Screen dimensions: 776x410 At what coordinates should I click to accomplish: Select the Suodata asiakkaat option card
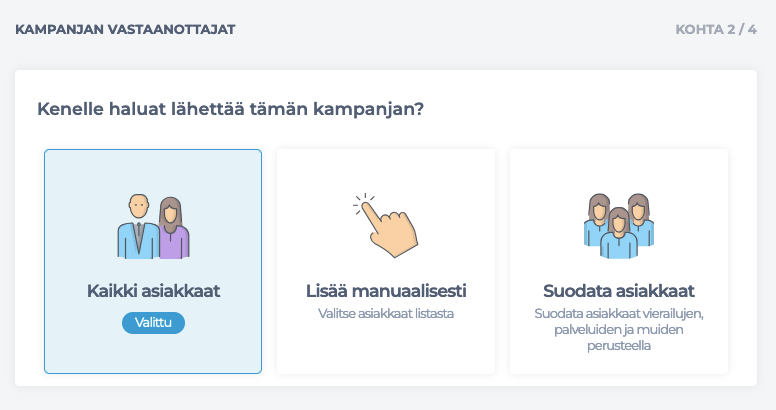pos(619,261)
